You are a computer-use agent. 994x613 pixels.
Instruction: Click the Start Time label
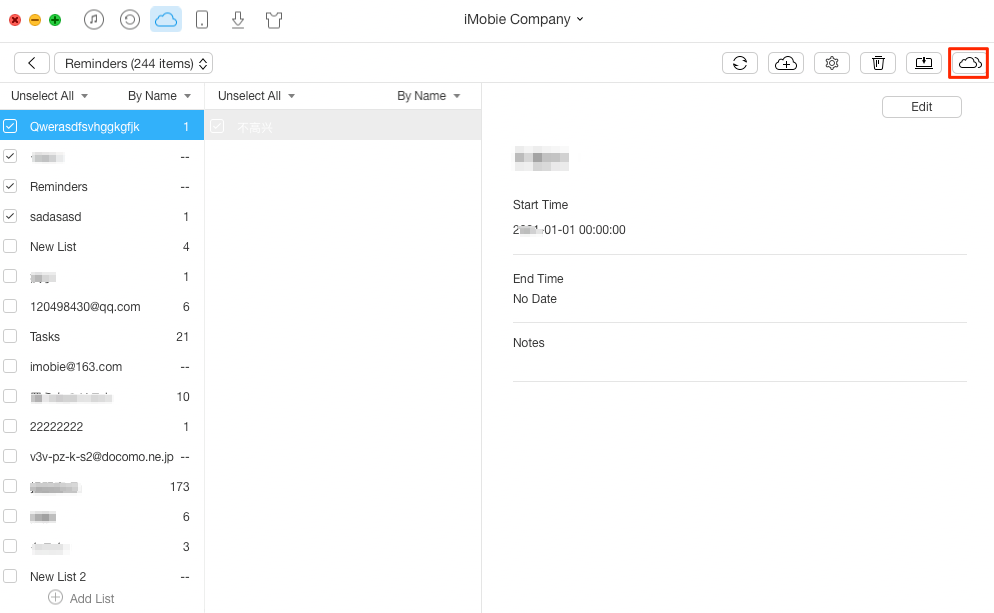pos(540,205)
